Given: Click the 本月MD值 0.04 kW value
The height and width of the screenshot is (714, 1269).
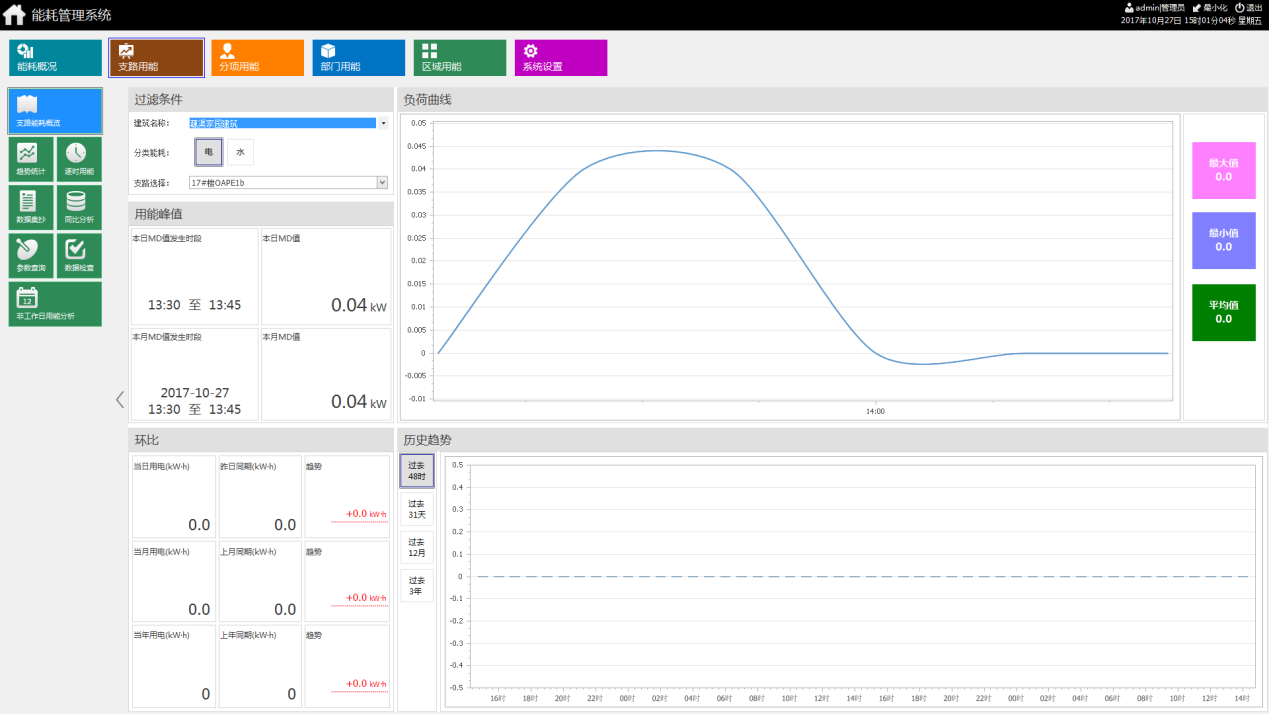Looking at the screenshot, I should click(x=358, y=401).
